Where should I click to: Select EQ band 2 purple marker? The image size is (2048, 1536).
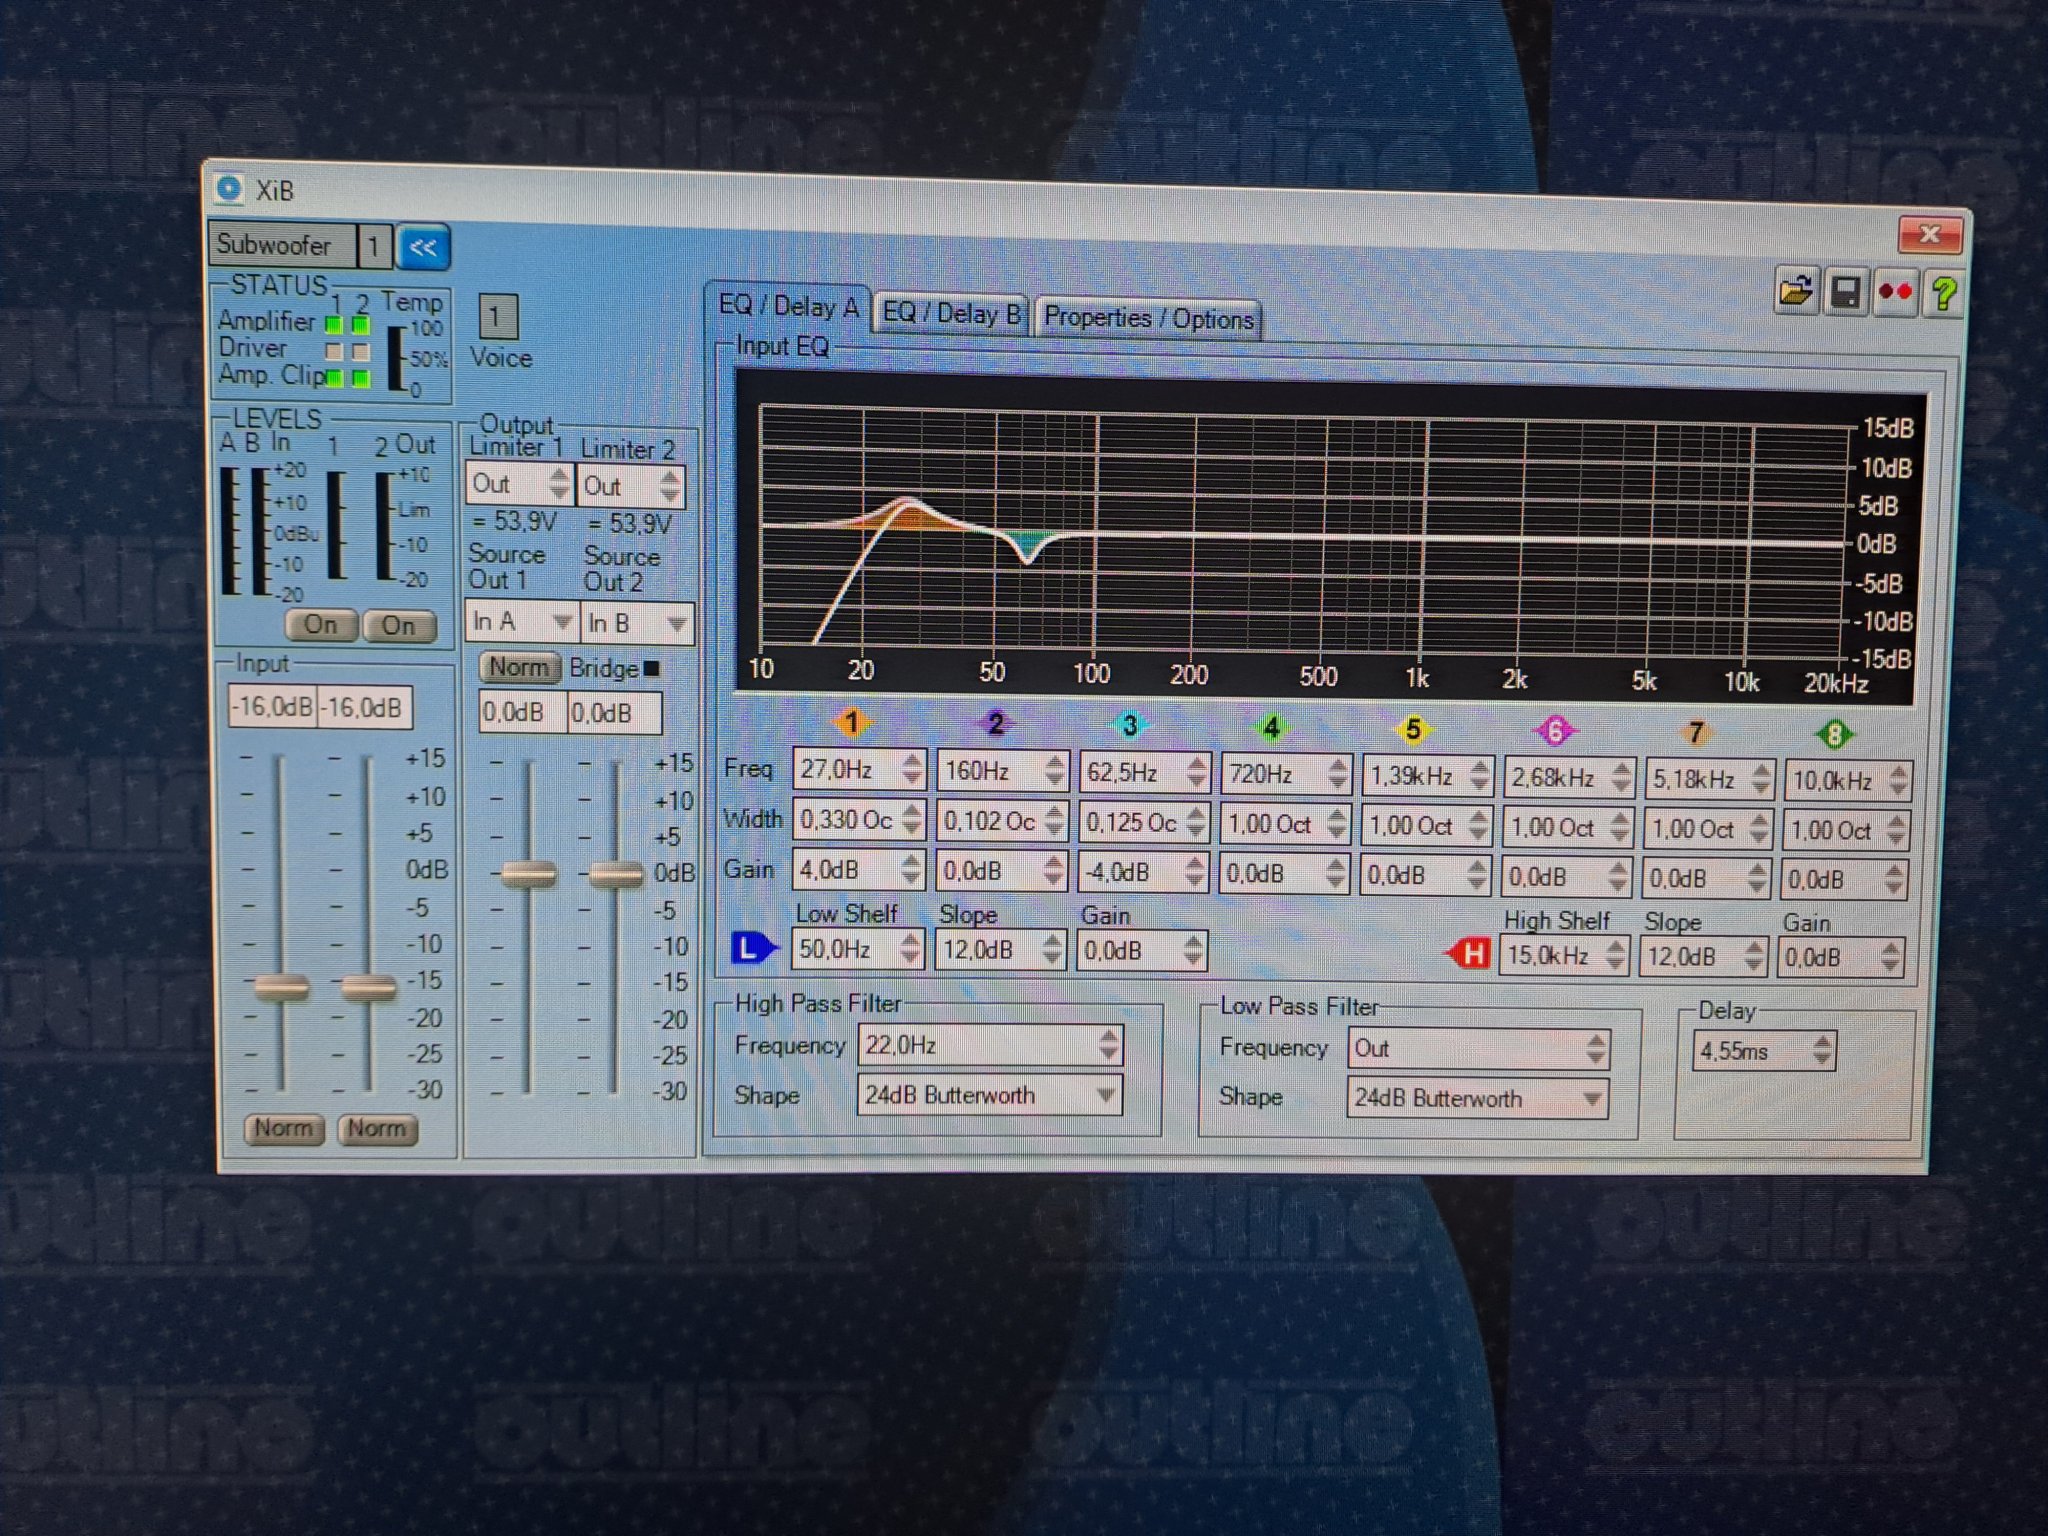(994, 723)
